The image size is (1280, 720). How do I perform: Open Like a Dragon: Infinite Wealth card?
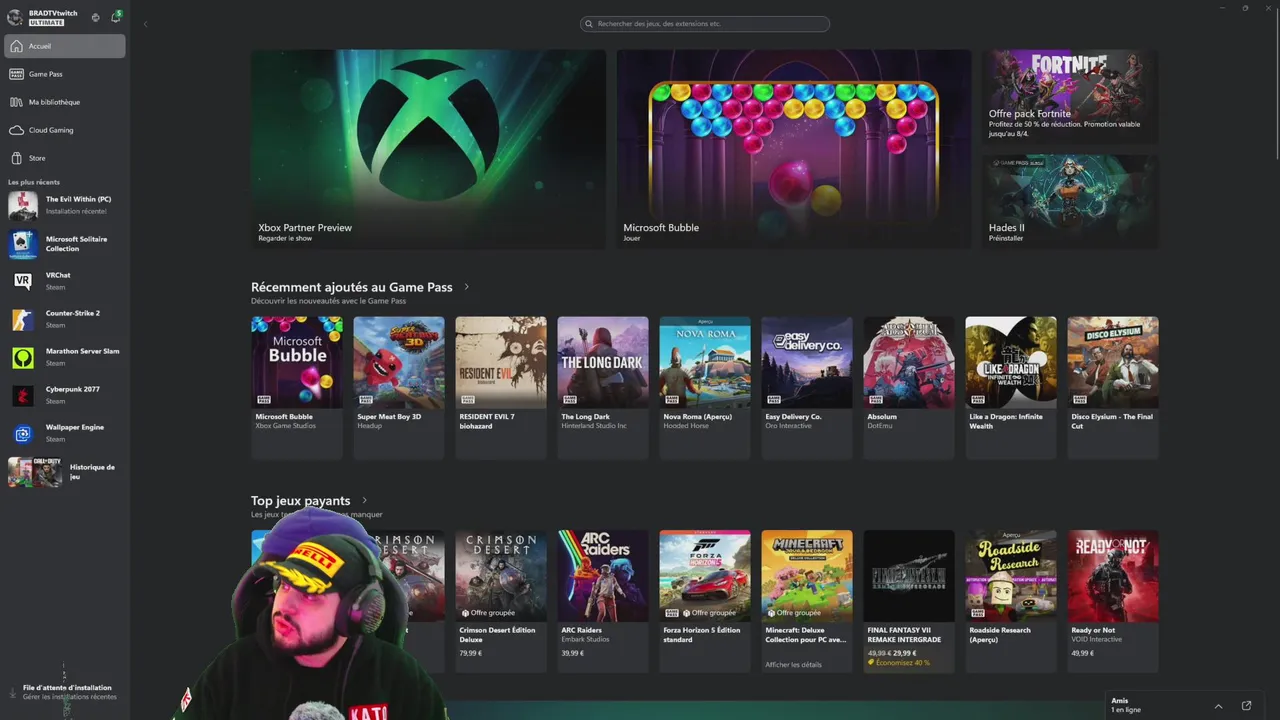click(1011, 387)
